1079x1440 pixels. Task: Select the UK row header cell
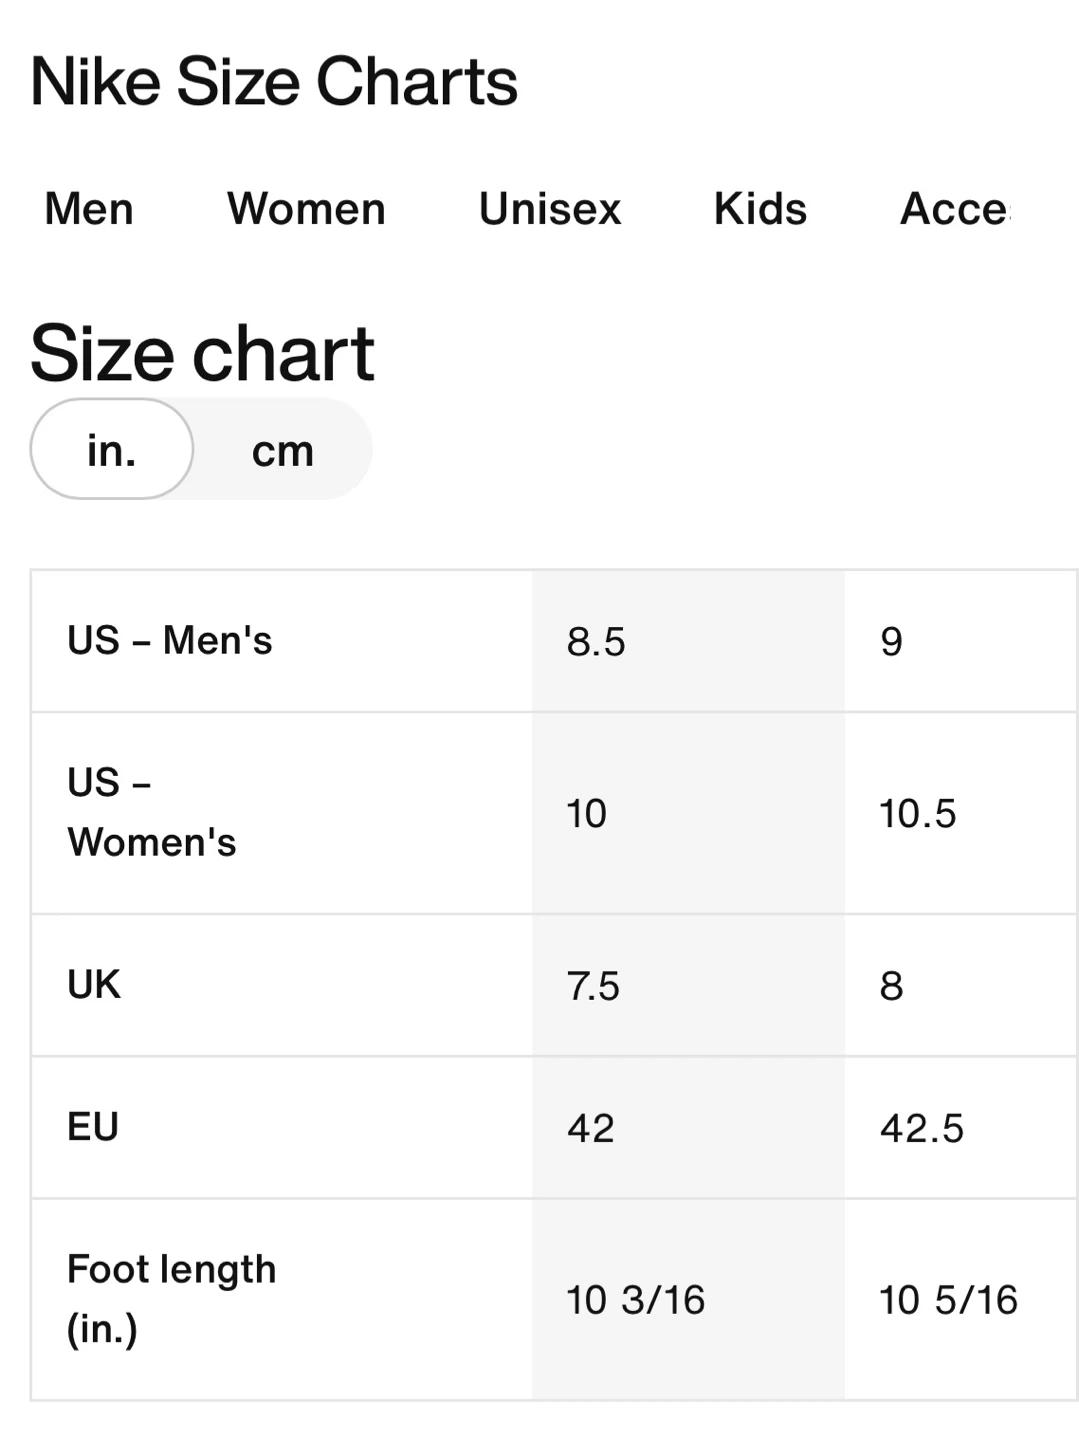coord(94,985)
